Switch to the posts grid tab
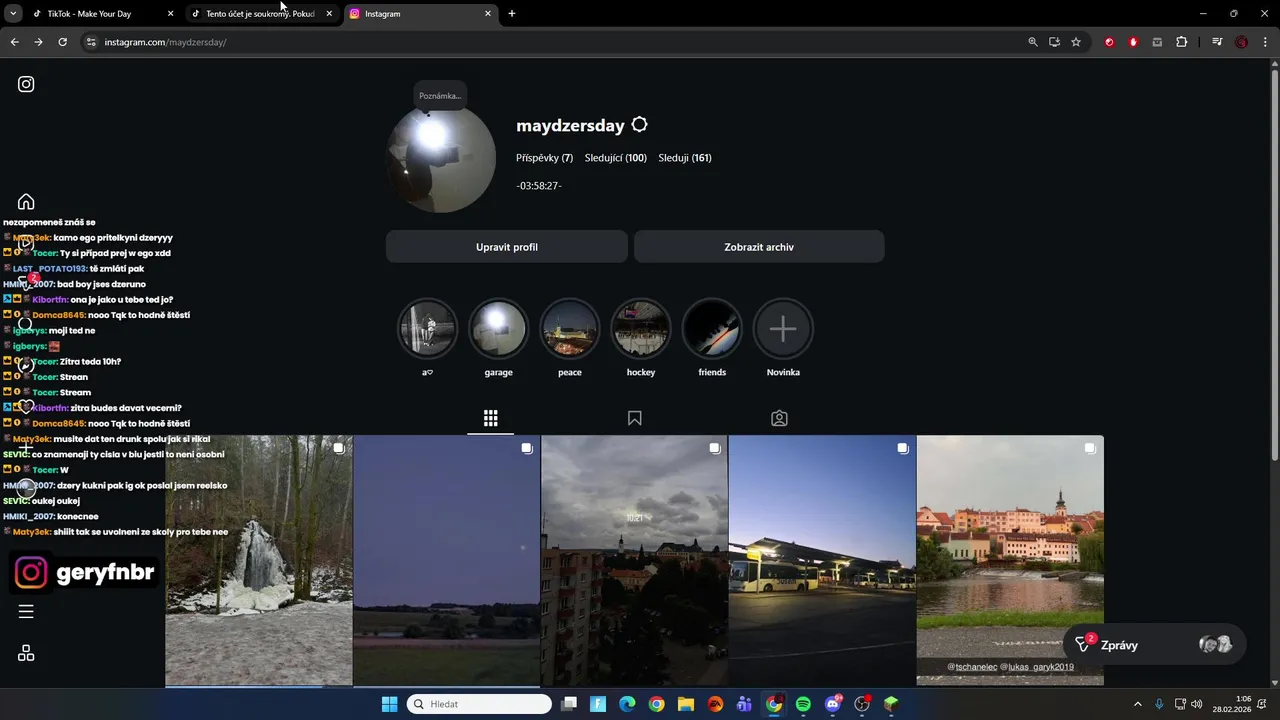Viewport: 1280px width, 720px height. (490, 418)
